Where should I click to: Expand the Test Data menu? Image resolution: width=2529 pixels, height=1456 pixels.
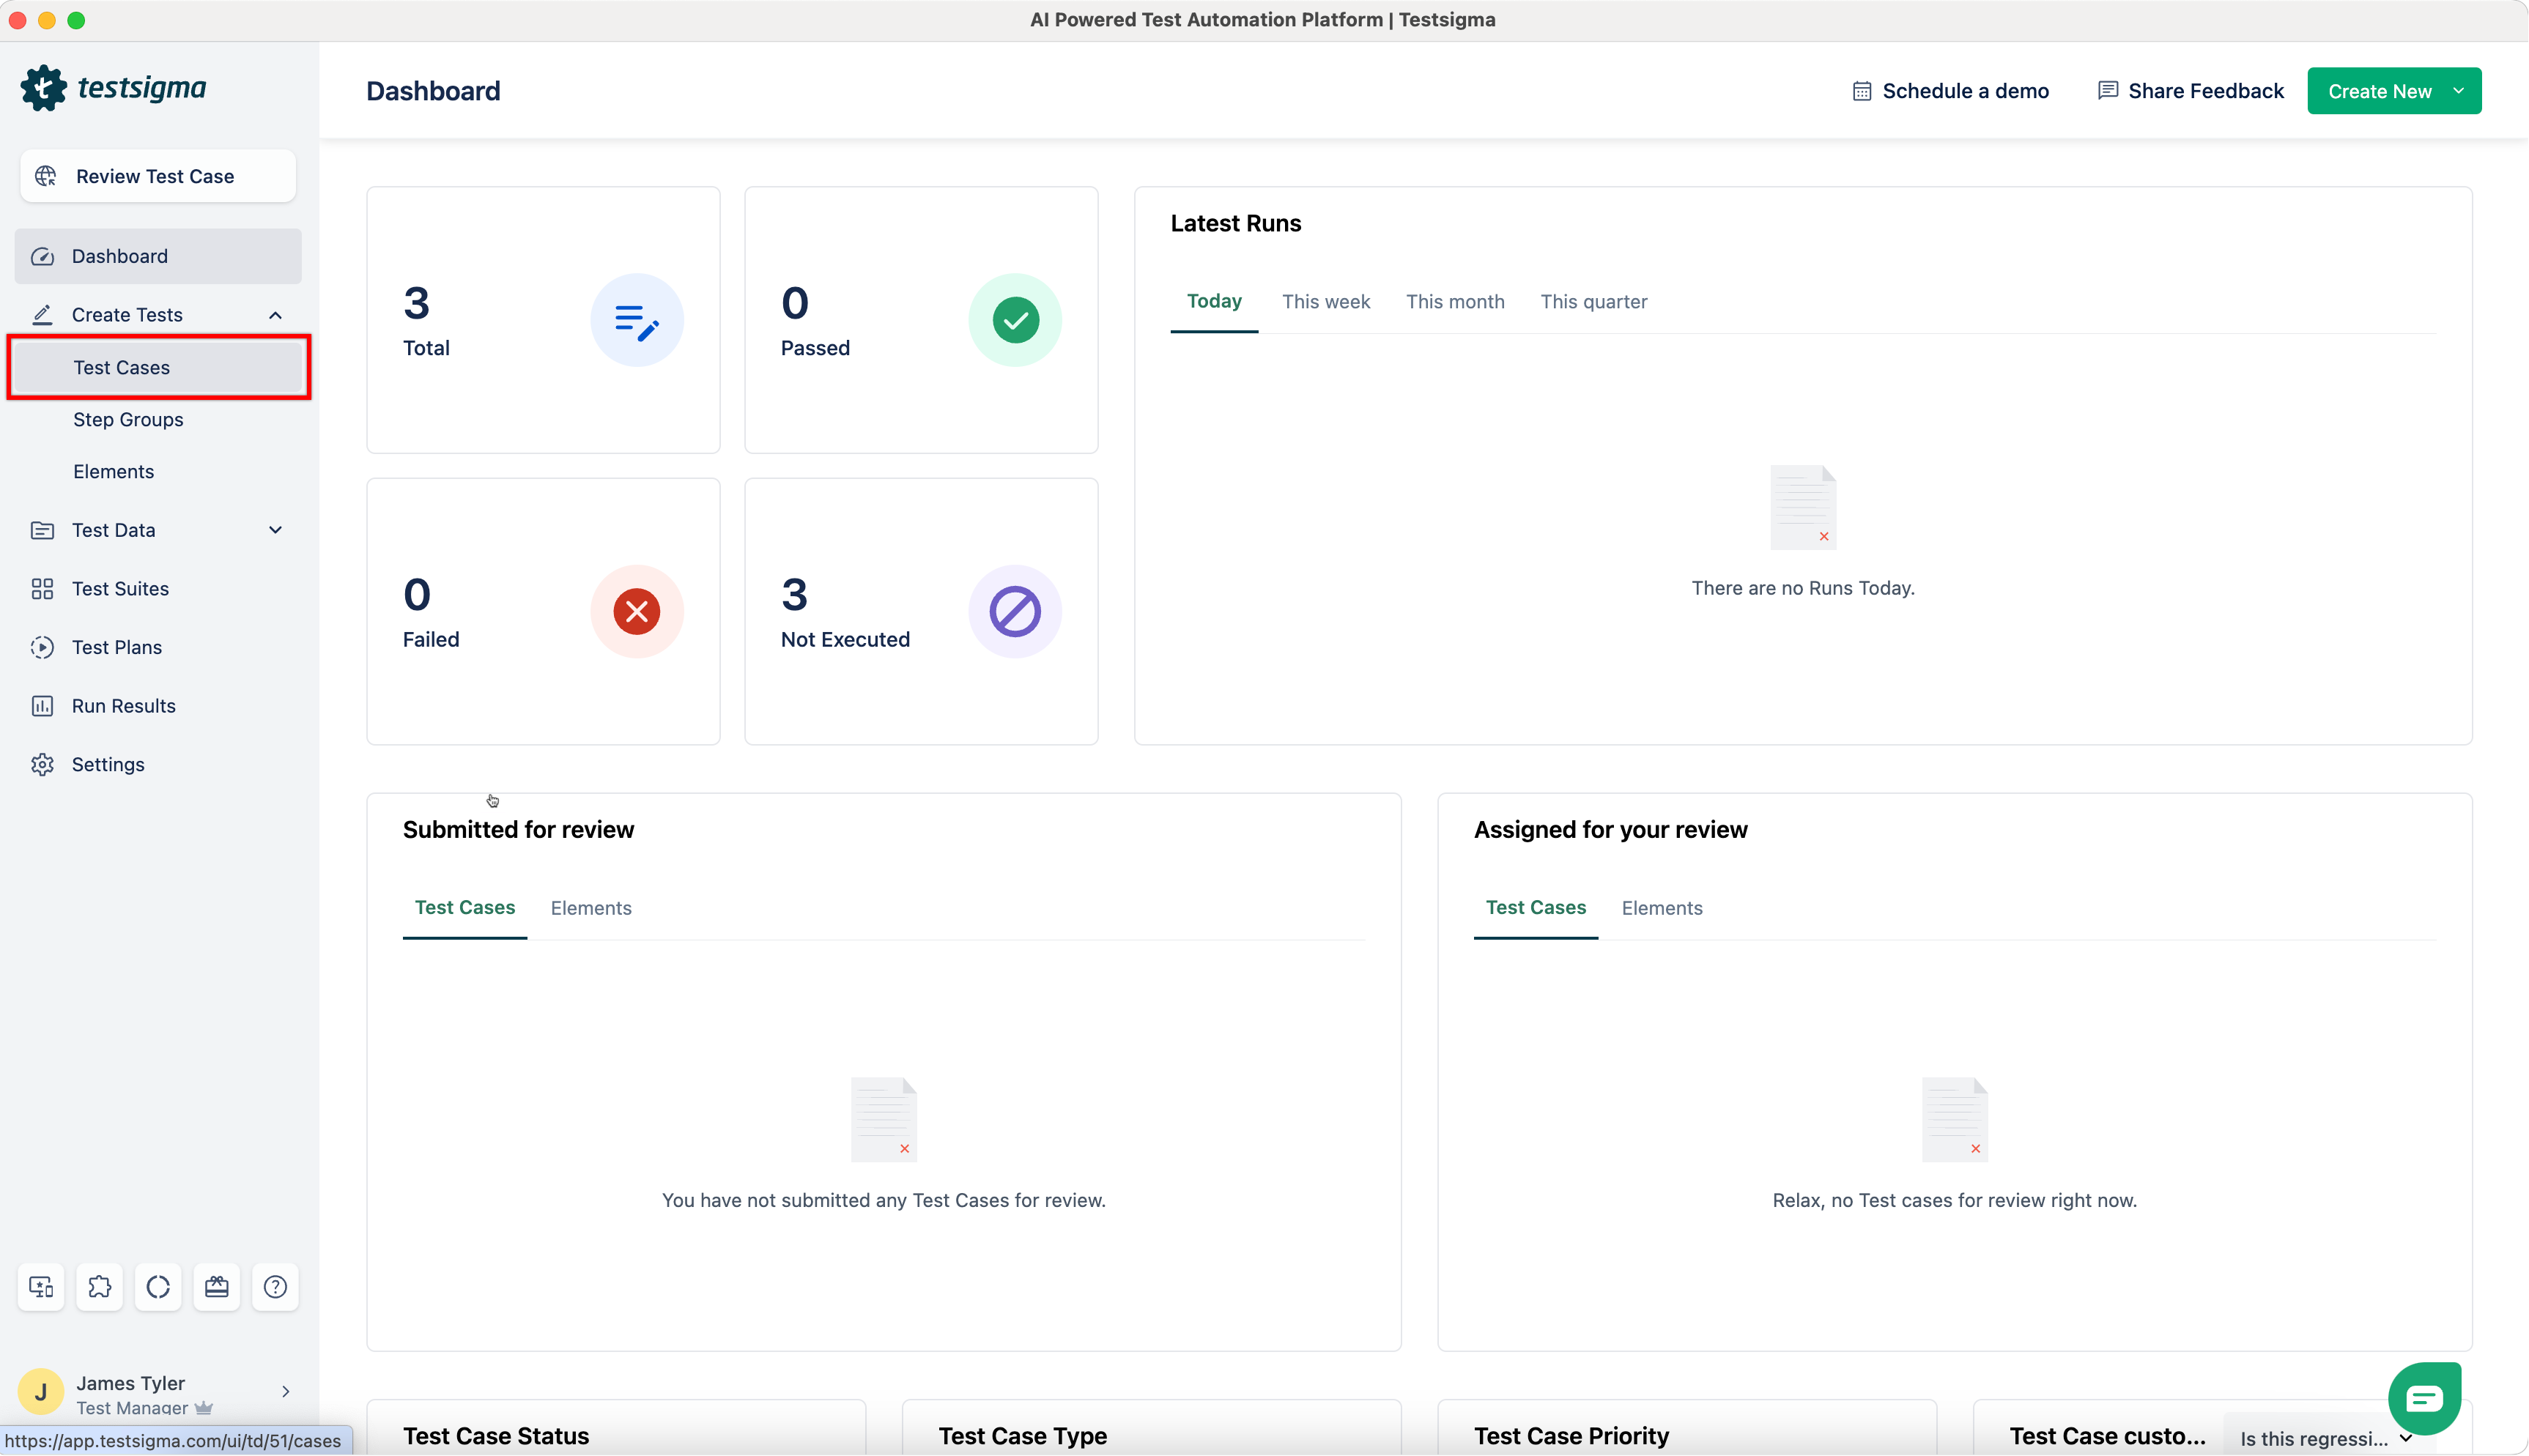275,530
